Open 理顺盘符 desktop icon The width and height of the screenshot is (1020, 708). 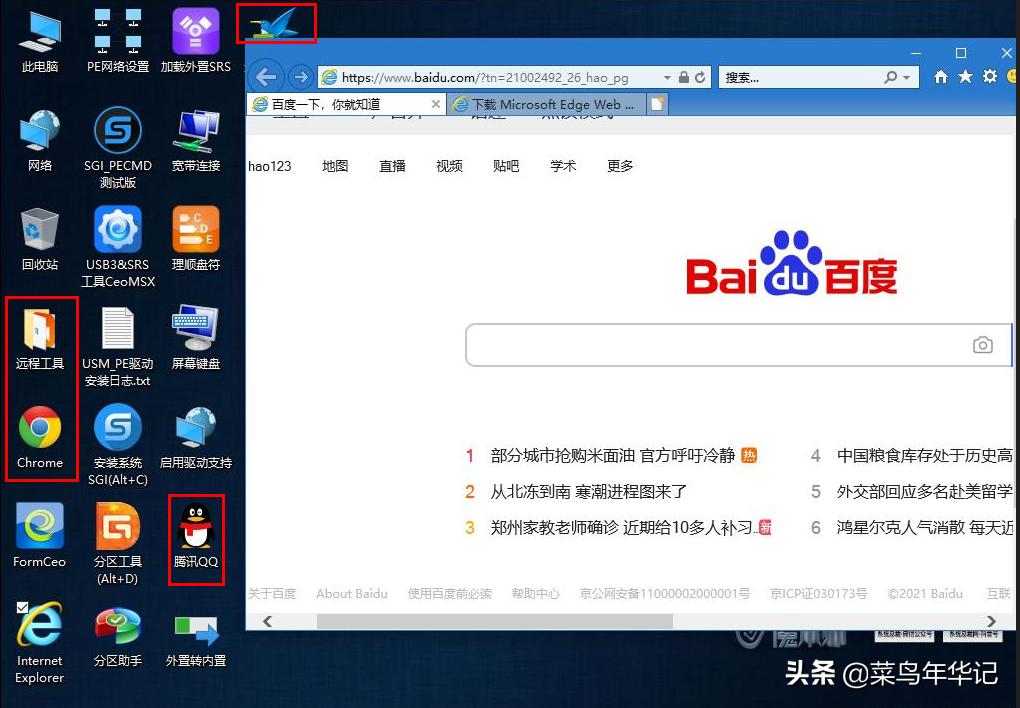196,239
